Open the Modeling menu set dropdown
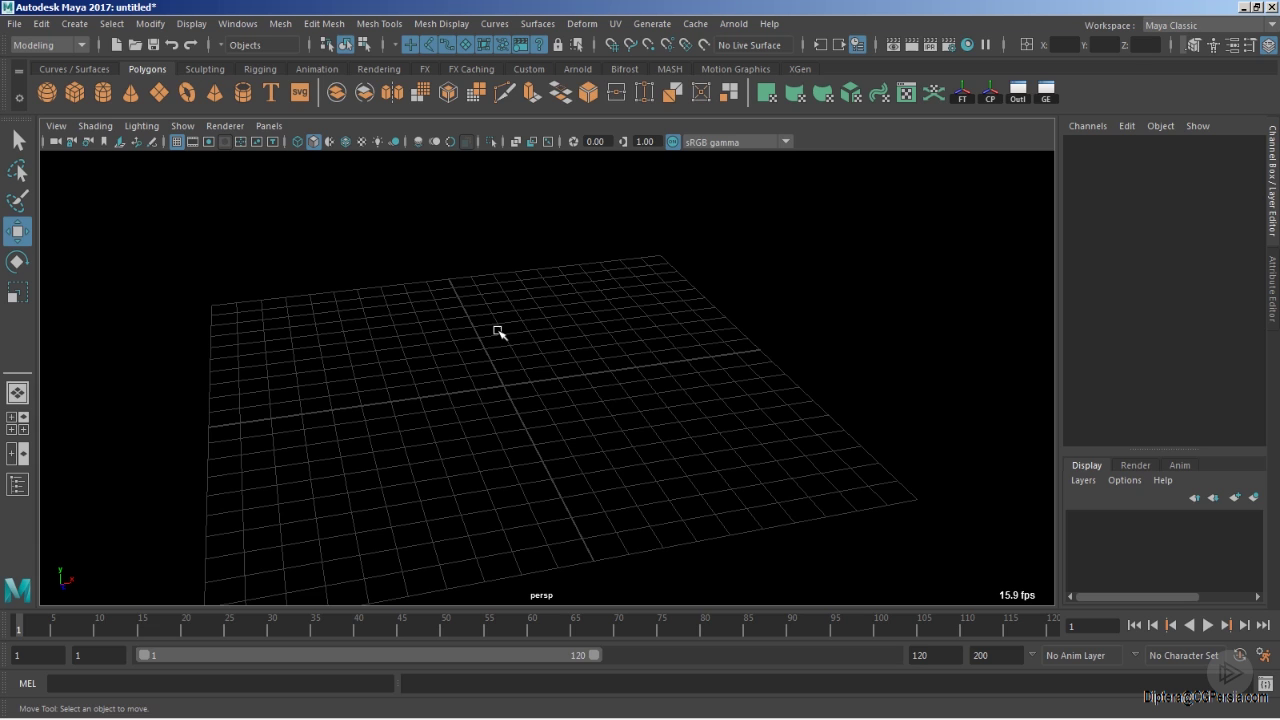1280x720 pixels. click(x=50, y=45)
